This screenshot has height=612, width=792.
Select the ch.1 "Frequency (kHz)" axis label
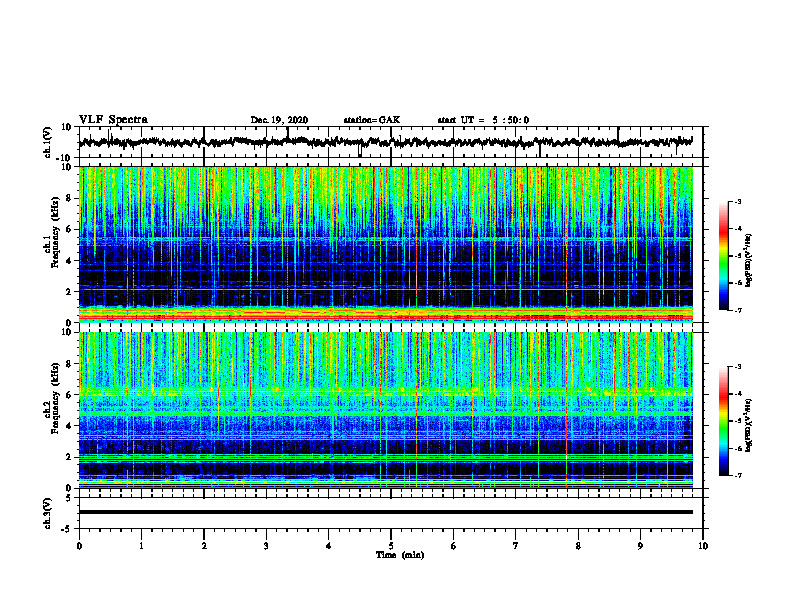click(55, 233)
